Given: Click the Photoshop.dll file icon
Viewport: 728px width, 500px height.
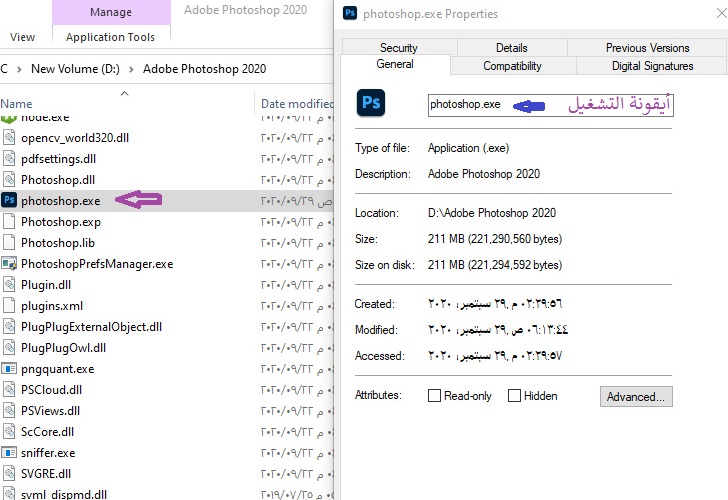Looking at the screenshot, I should pos(9,179).
